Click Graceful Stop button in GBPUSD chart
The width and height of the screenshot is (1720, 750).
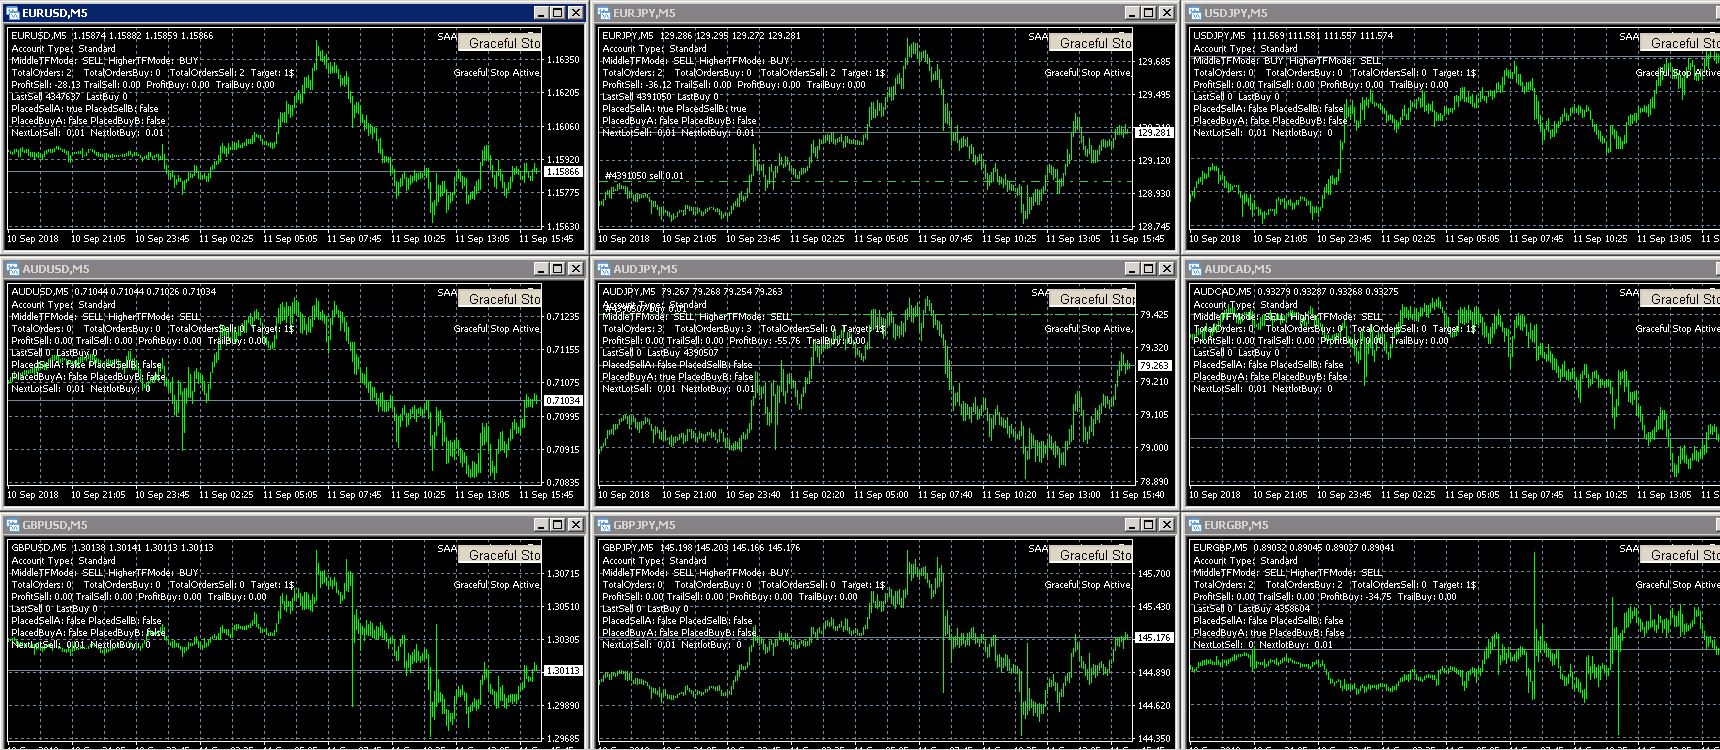click(500, 555)
